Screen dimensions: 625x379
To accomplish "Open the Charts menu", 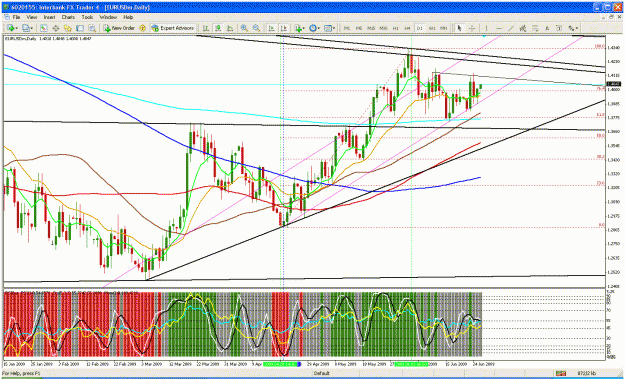I will pos(68,18).
